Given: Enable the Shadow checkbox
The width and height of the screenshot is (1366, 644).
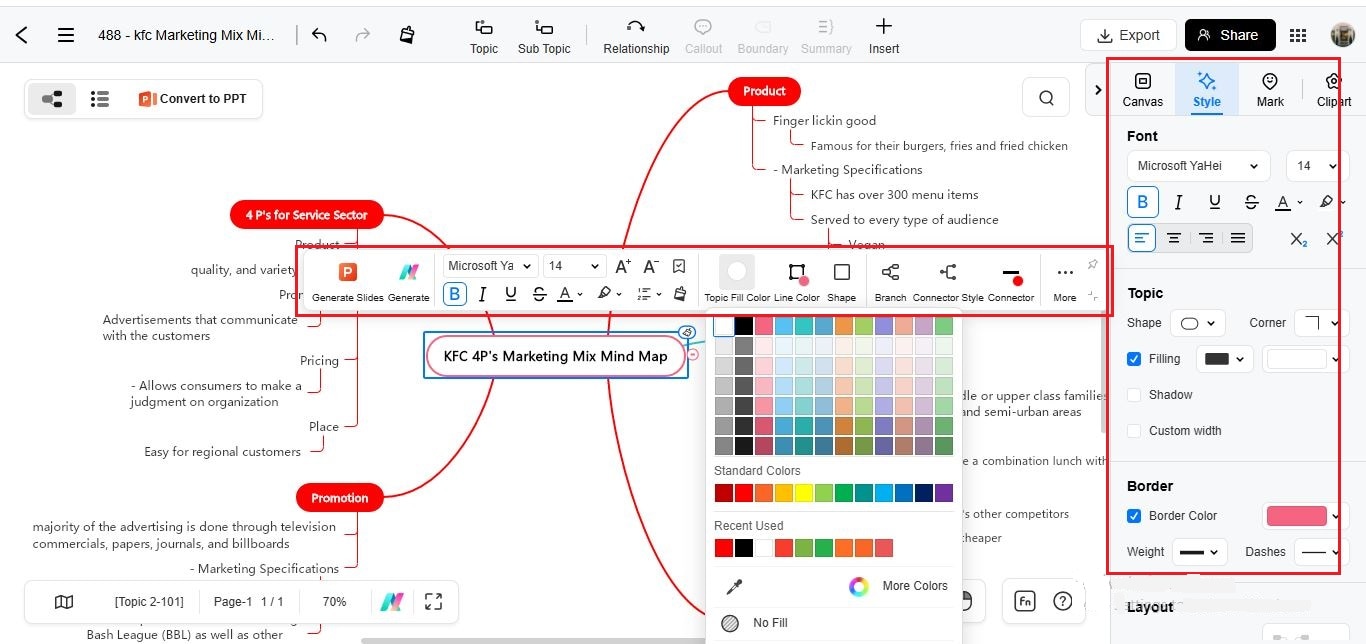Looking at the screenshot, I should pyautogui.click(x=1134, y=395).
